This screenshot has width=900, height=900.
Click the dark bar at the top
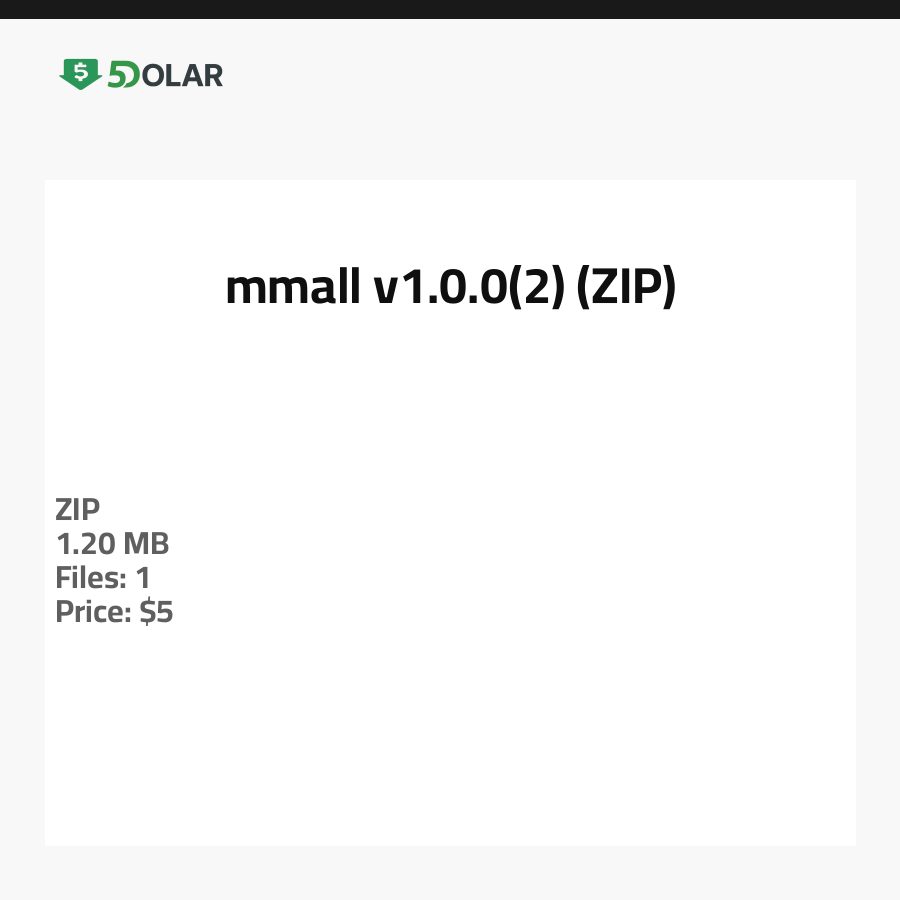point(450,9)
